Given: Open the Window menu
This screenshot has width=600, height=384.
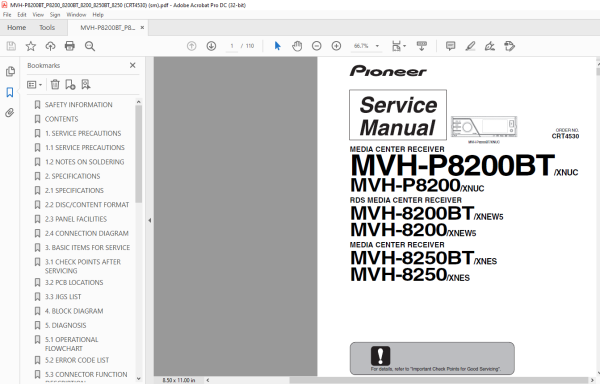Looking at the screenshot, I should point(76,15).
